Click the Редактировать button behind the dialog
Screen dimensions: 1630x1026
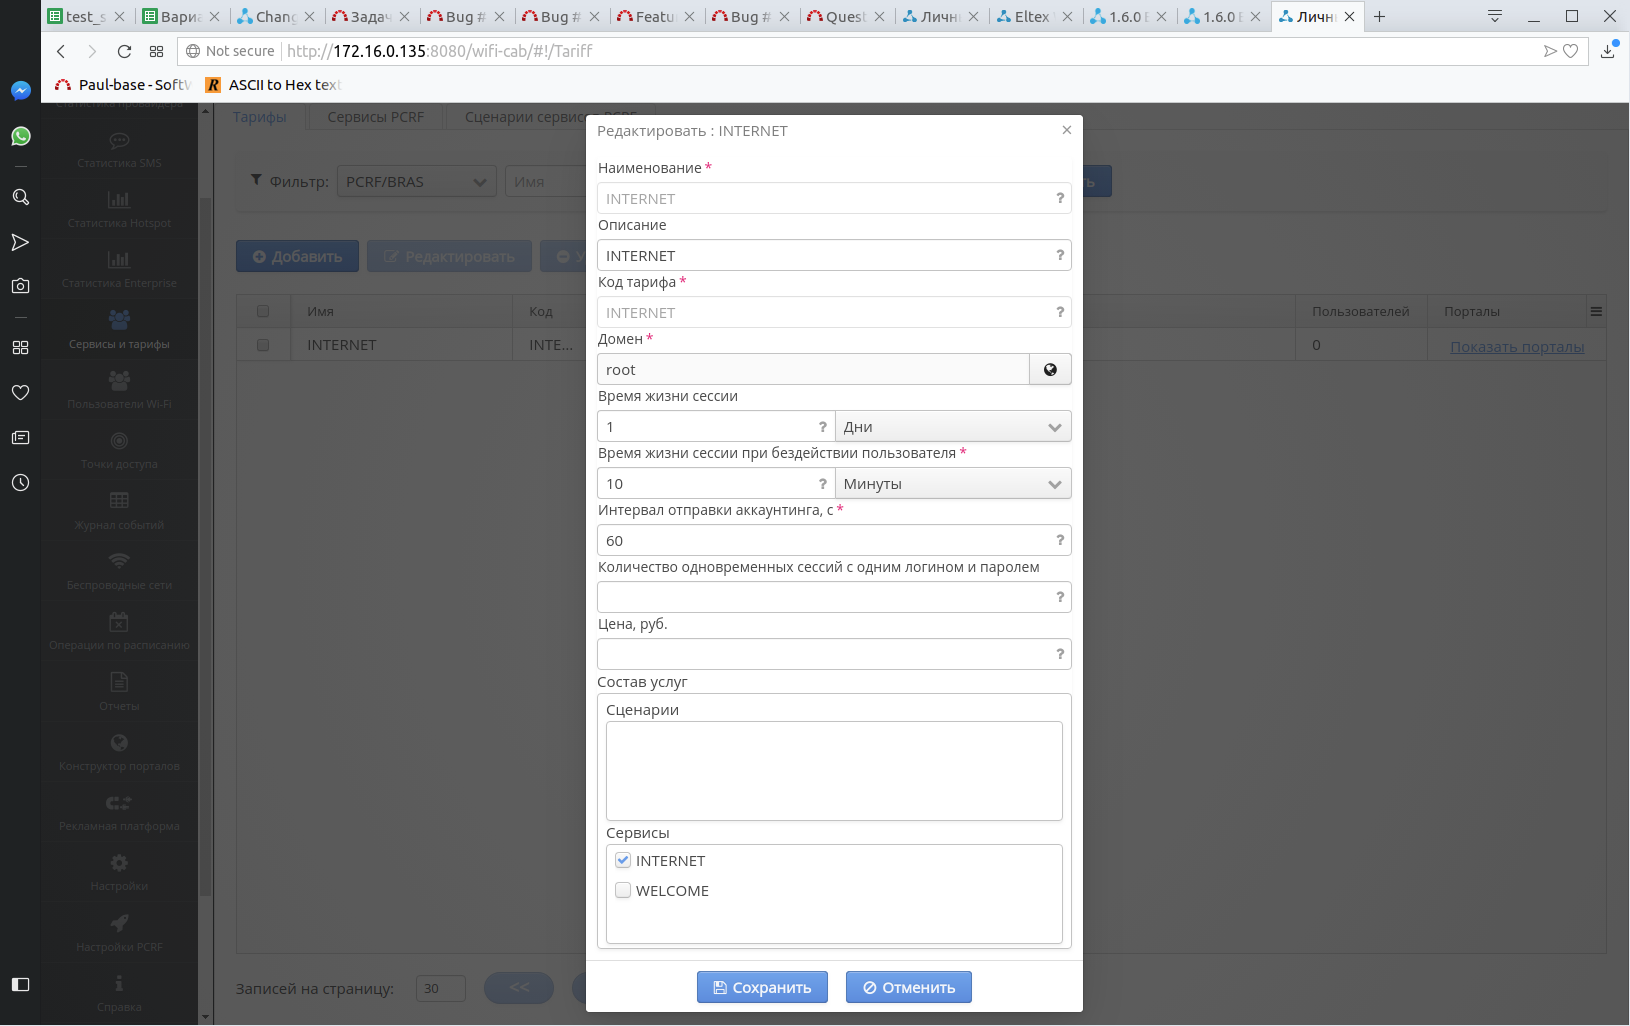pyautogui.click(x=448, y=256)
